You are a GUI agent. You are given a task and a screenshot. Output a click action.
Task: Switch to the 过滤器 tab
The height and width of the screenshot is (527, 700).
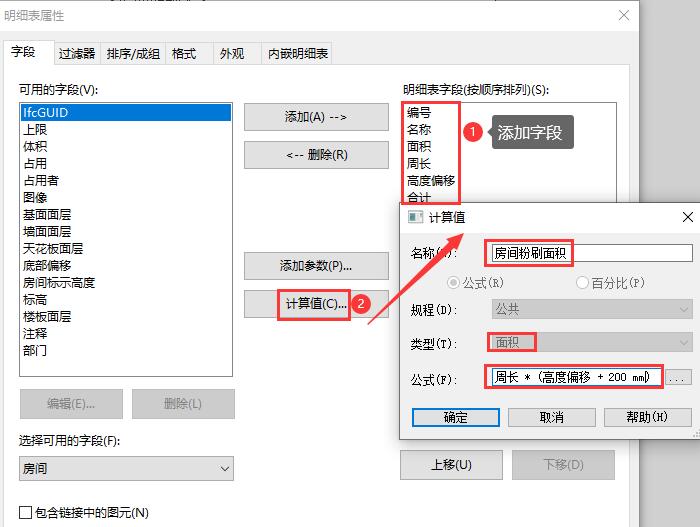[x=77, y=54]
